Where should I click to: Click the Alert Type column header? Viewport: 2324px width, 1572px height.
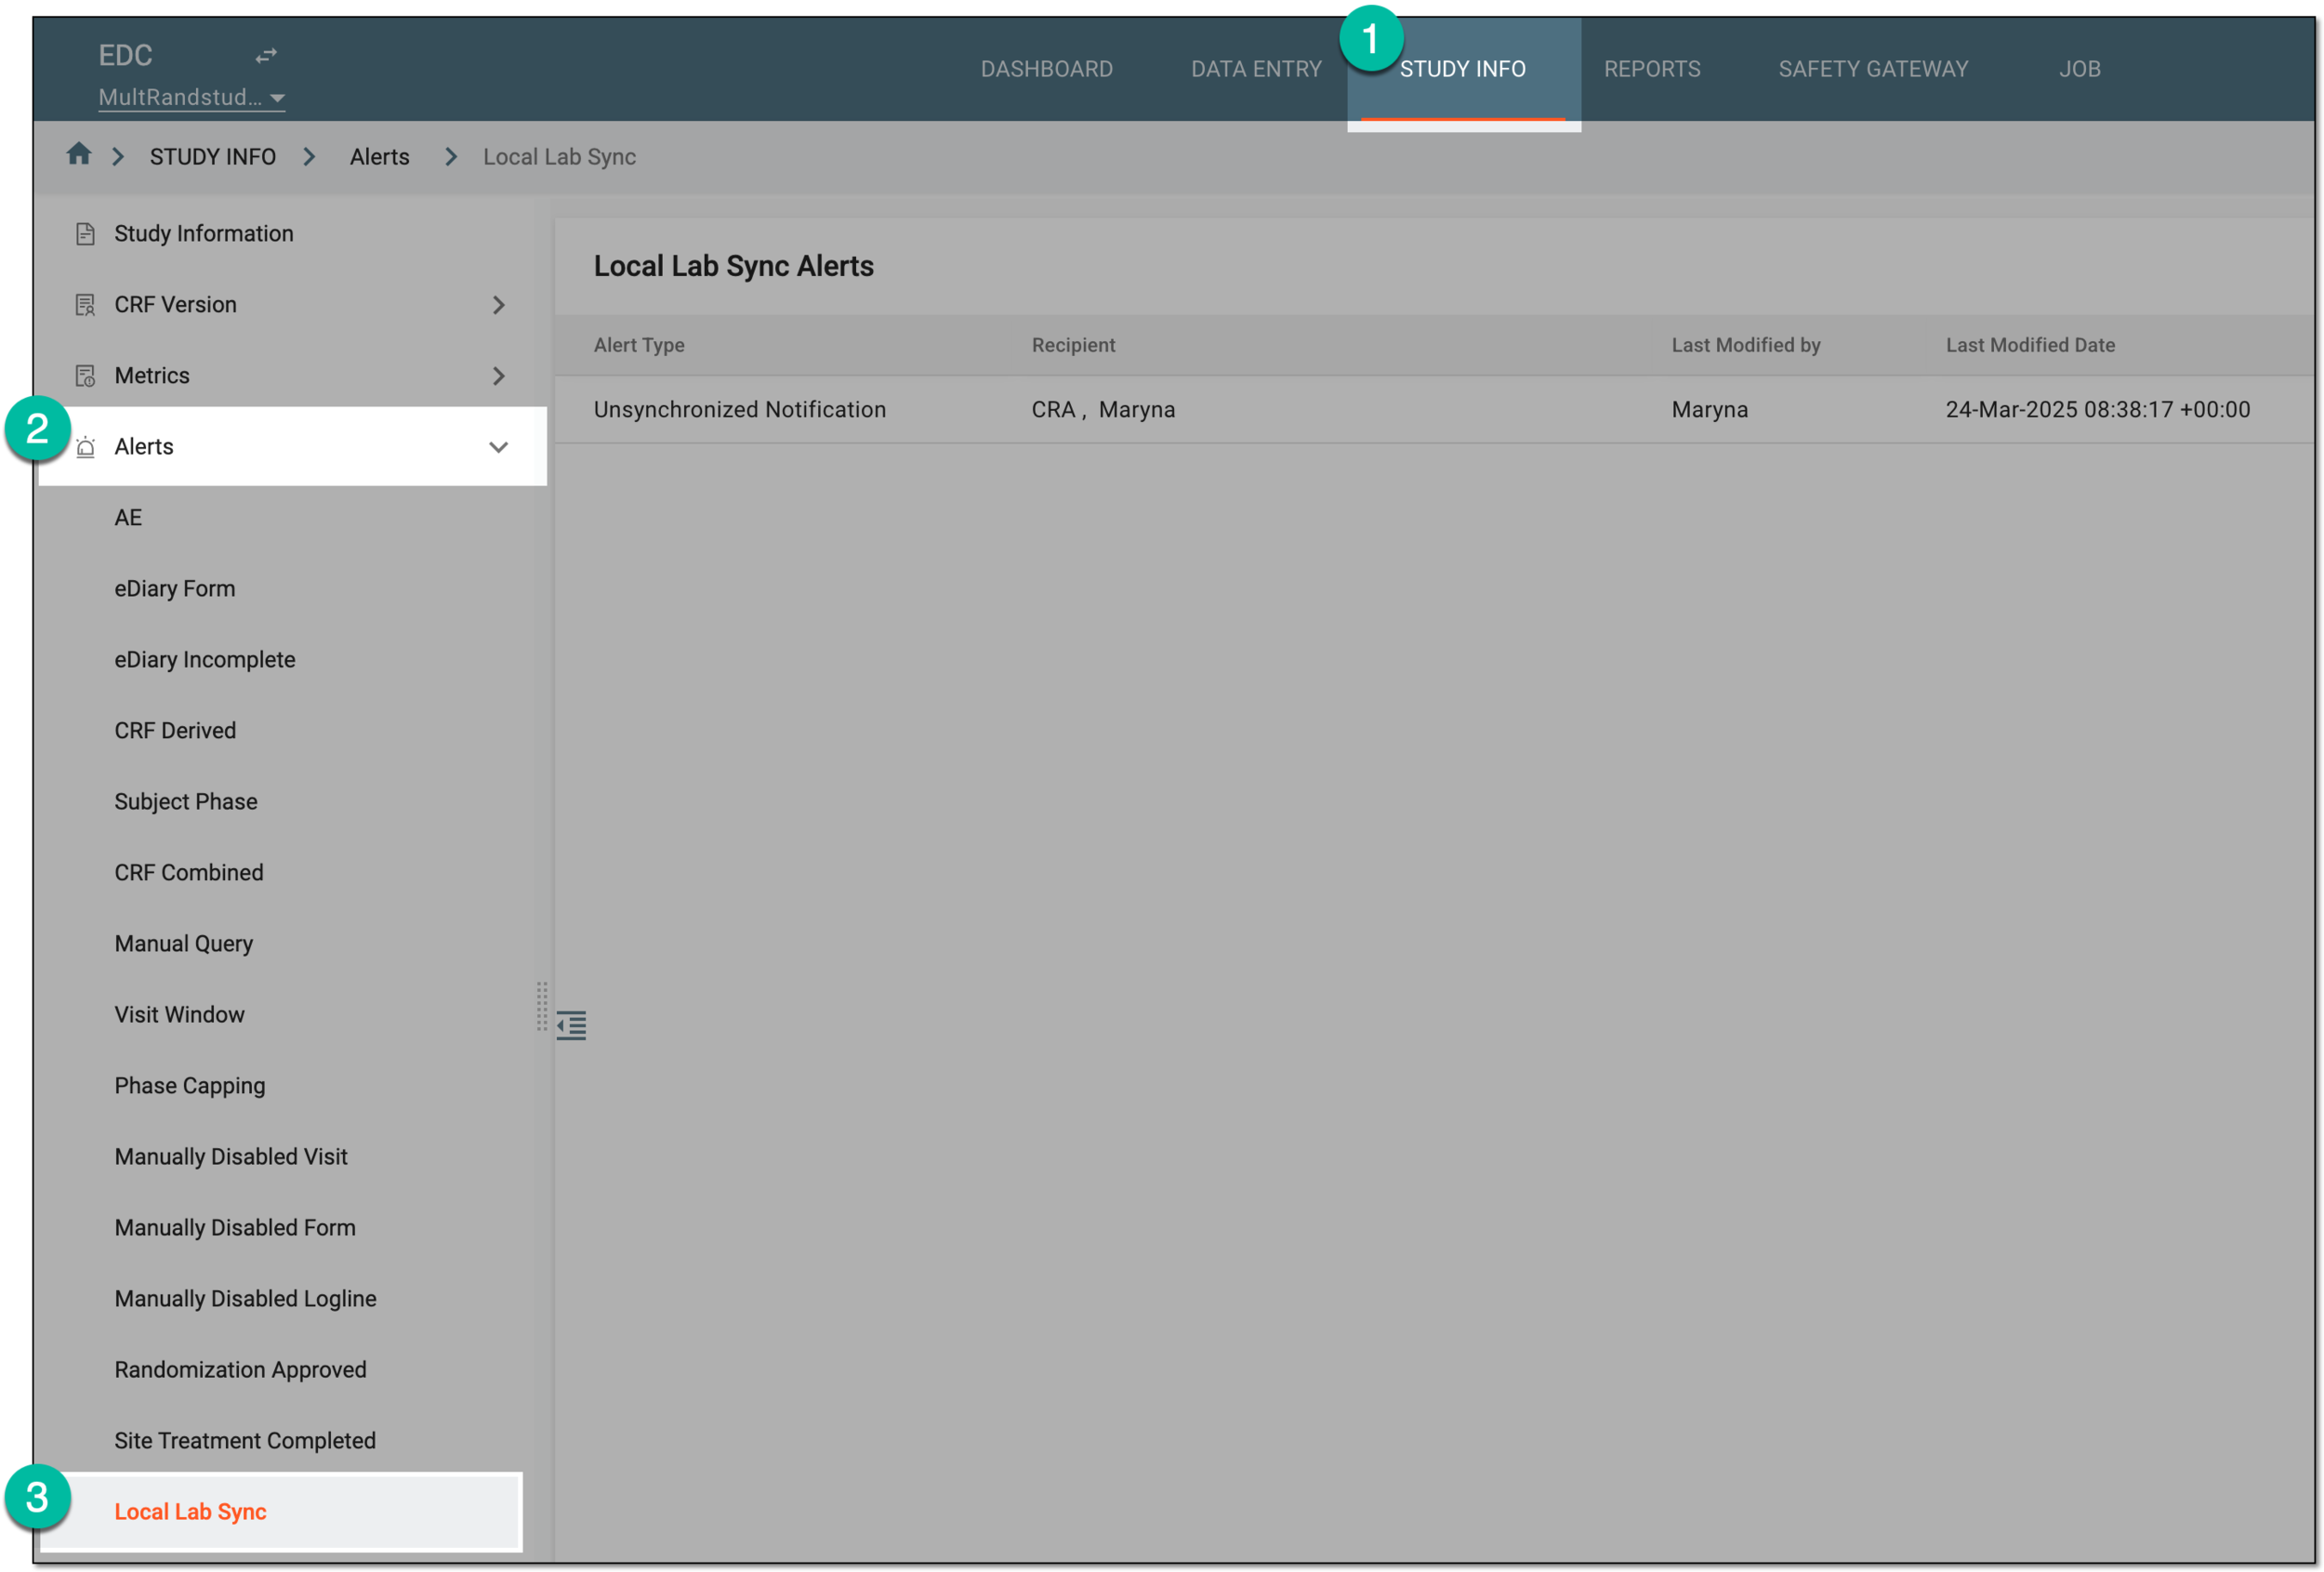pyautogui.click(x=639, y=345)
